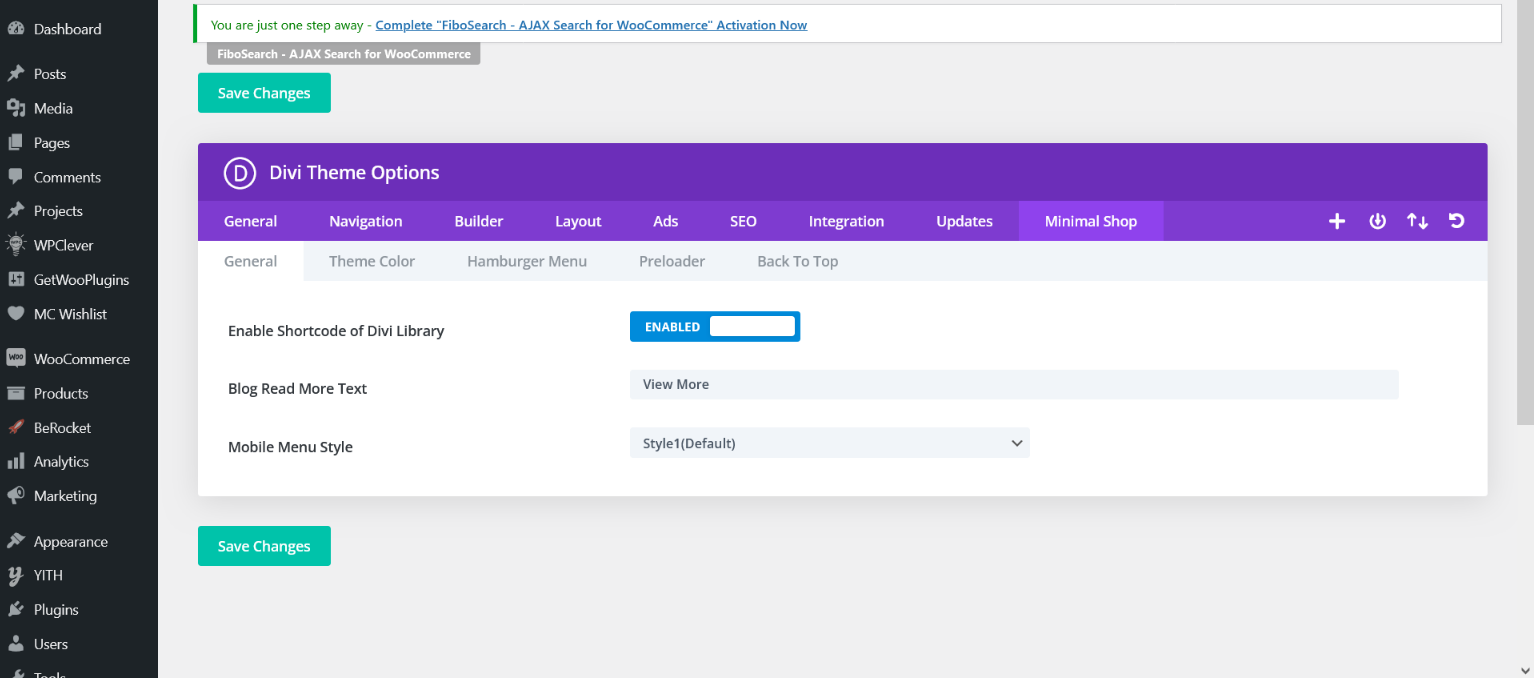
Task: Click the Mobile Menu Style label
Action: click(290, 447)
